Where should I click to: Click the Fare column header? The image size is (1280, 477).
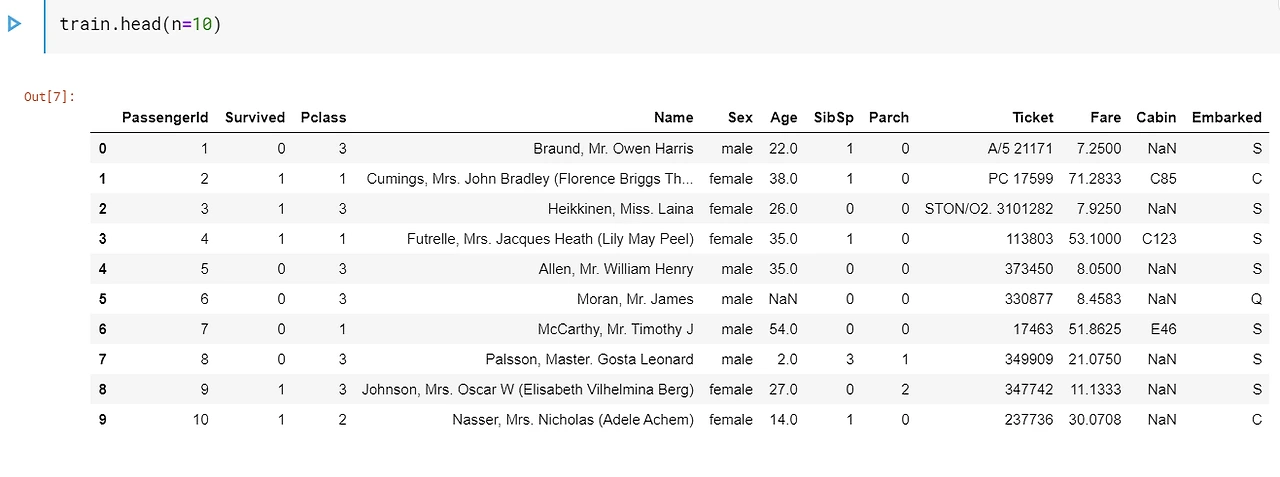tap(1105, 117)
